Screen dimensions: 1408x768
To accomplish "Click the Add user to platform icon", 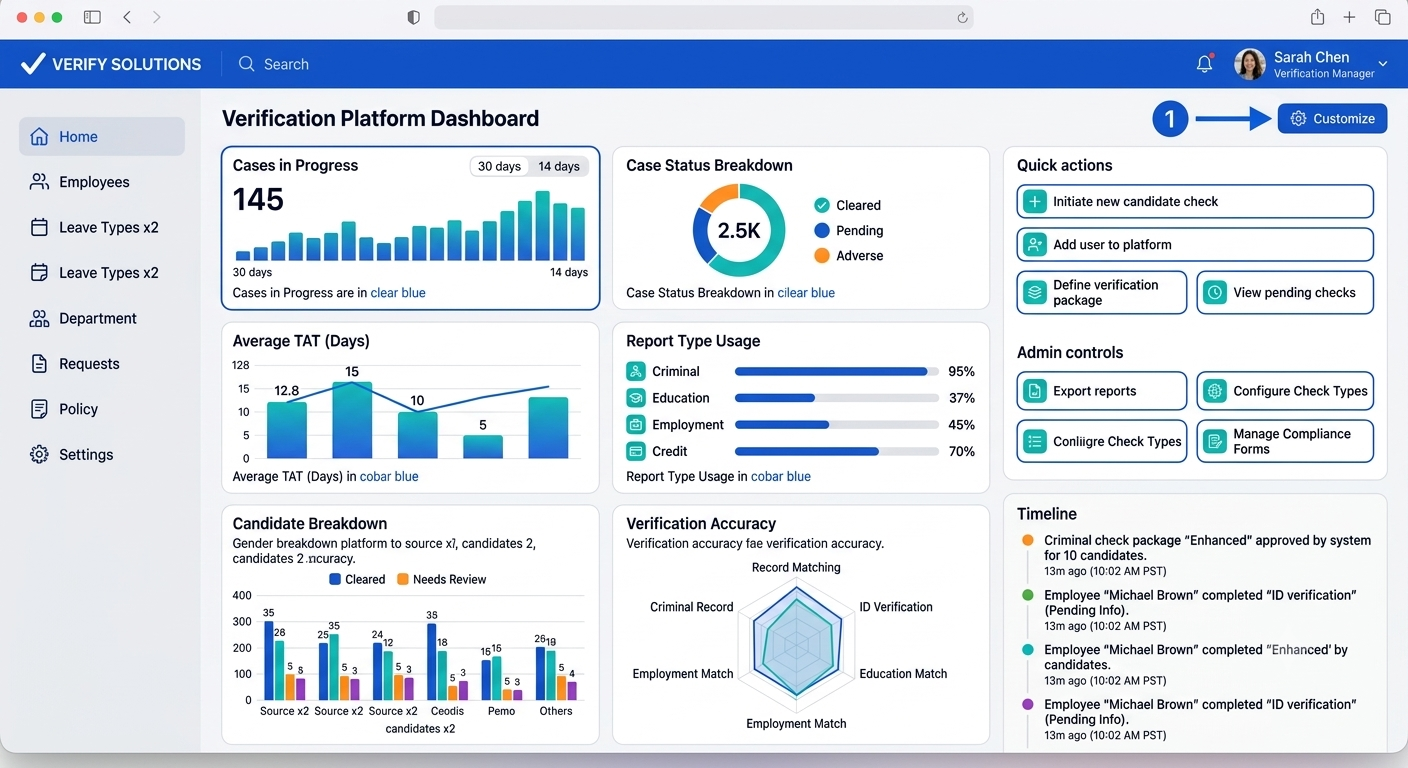I will (x=1035, y=244).
